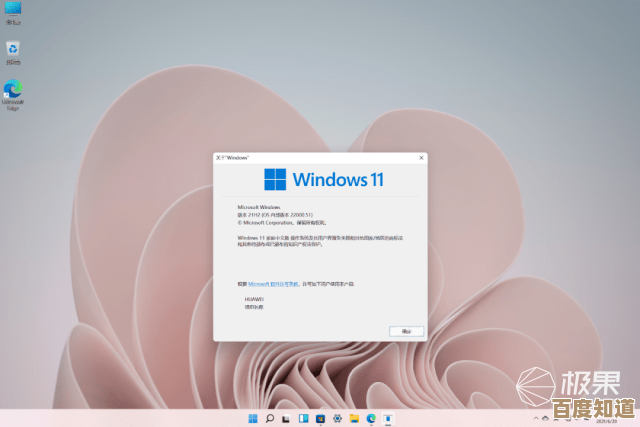Click the taskbar Search magnifier icon
Screen dimensions: 640x427
point(270,418)
